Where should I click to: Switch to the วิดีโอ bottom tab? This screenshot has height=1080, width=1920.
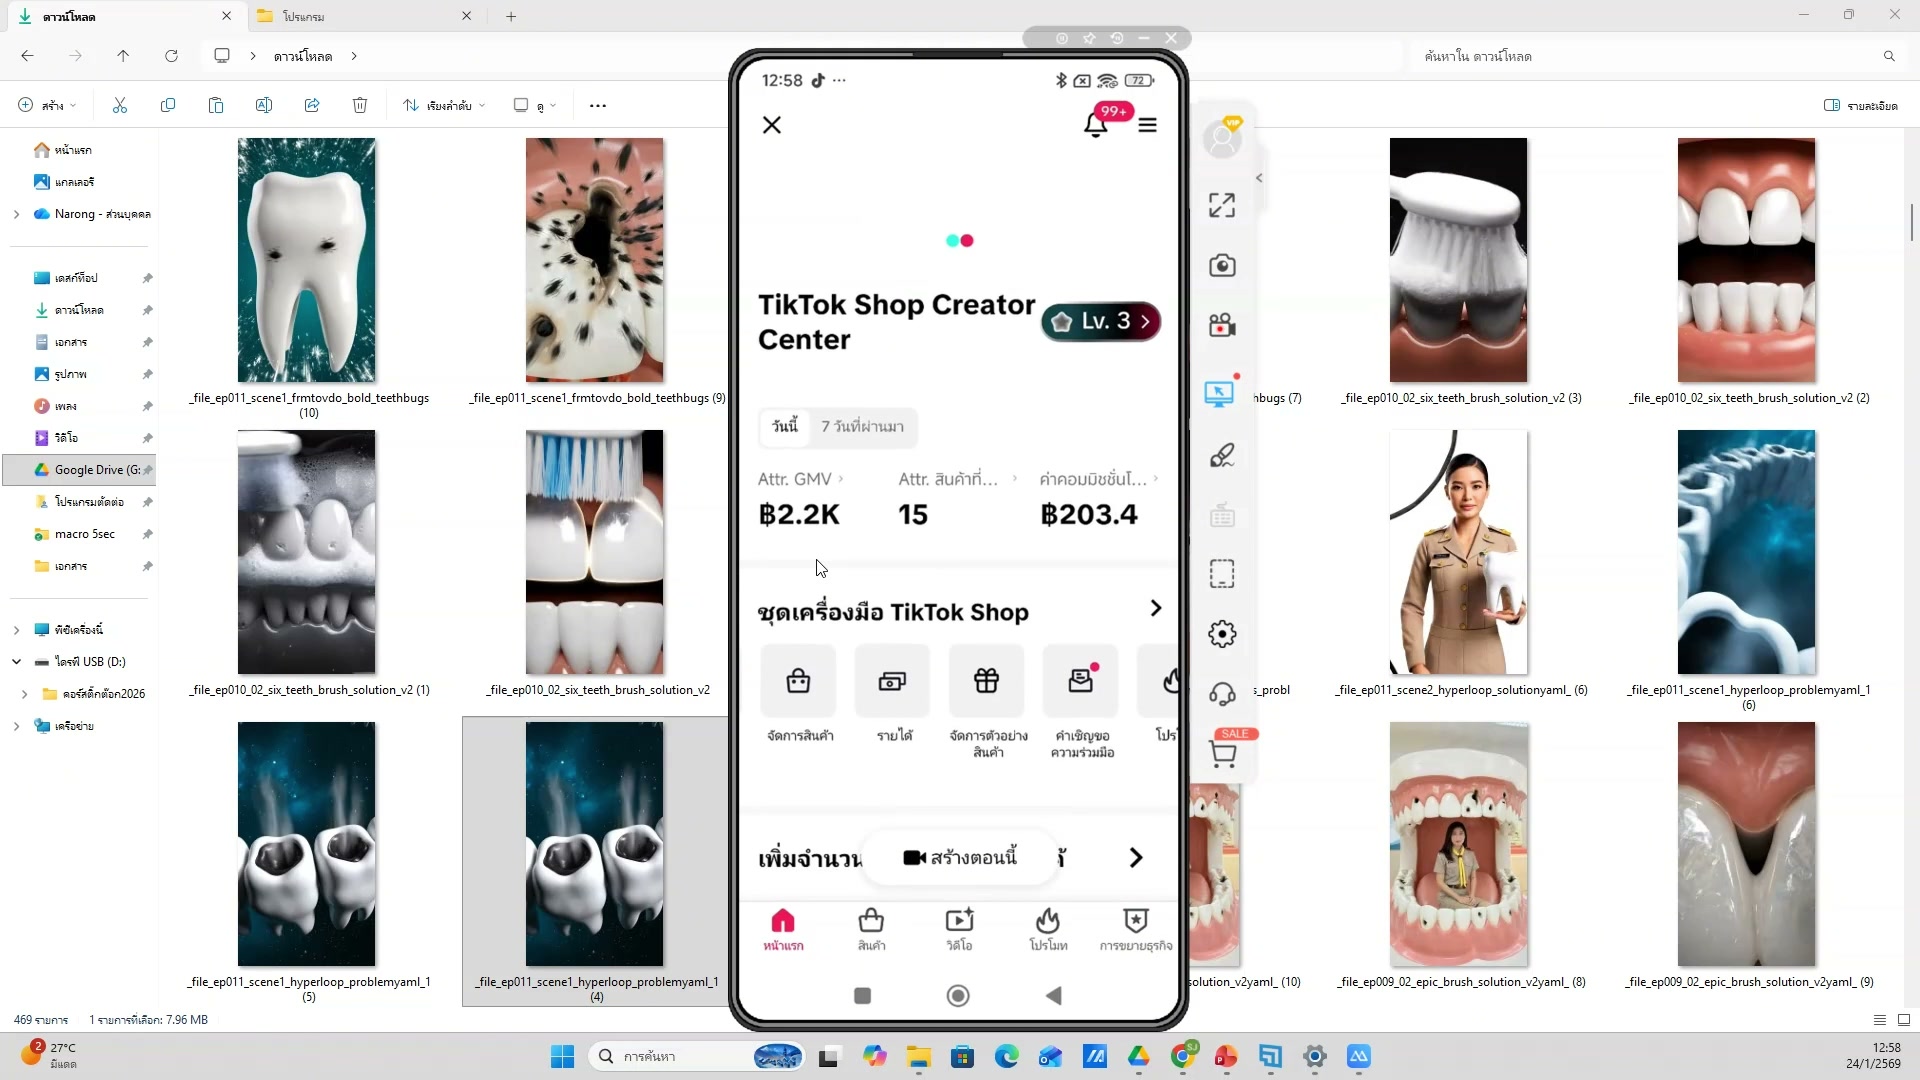point(959,929)
